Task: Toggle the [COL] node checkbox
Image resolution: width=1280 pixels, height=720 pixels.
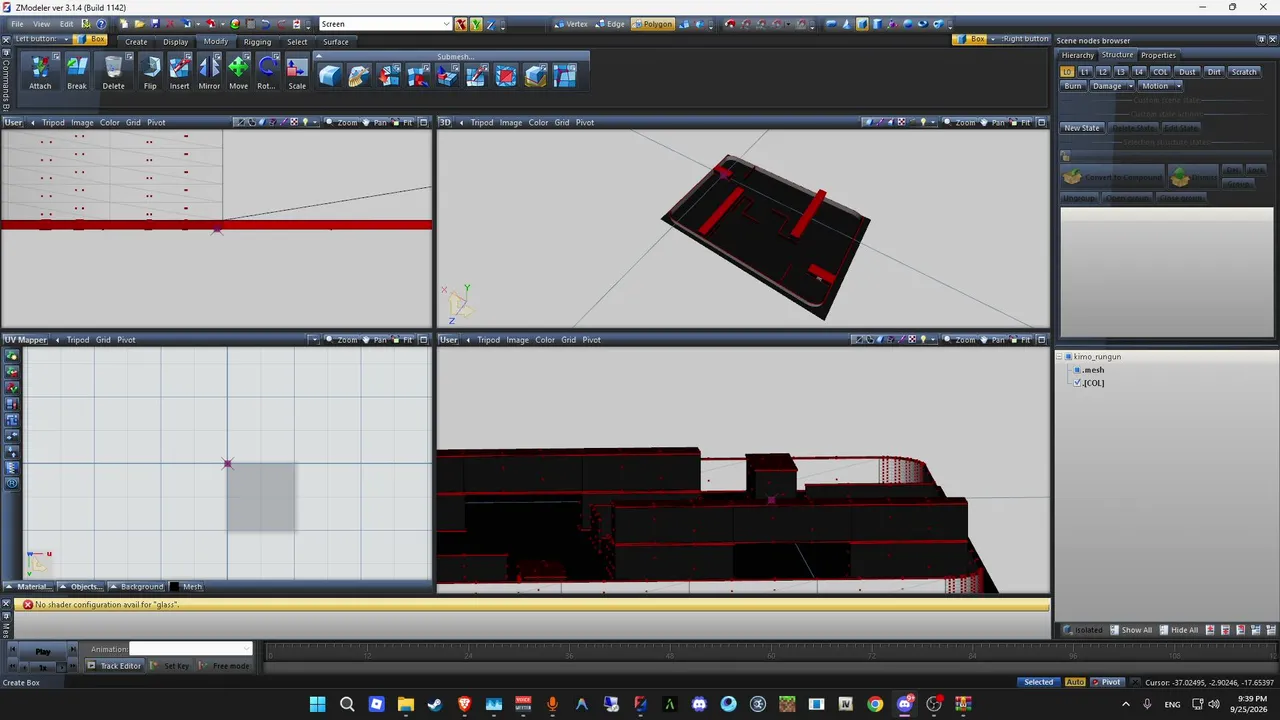Action: pos(1077,383)
